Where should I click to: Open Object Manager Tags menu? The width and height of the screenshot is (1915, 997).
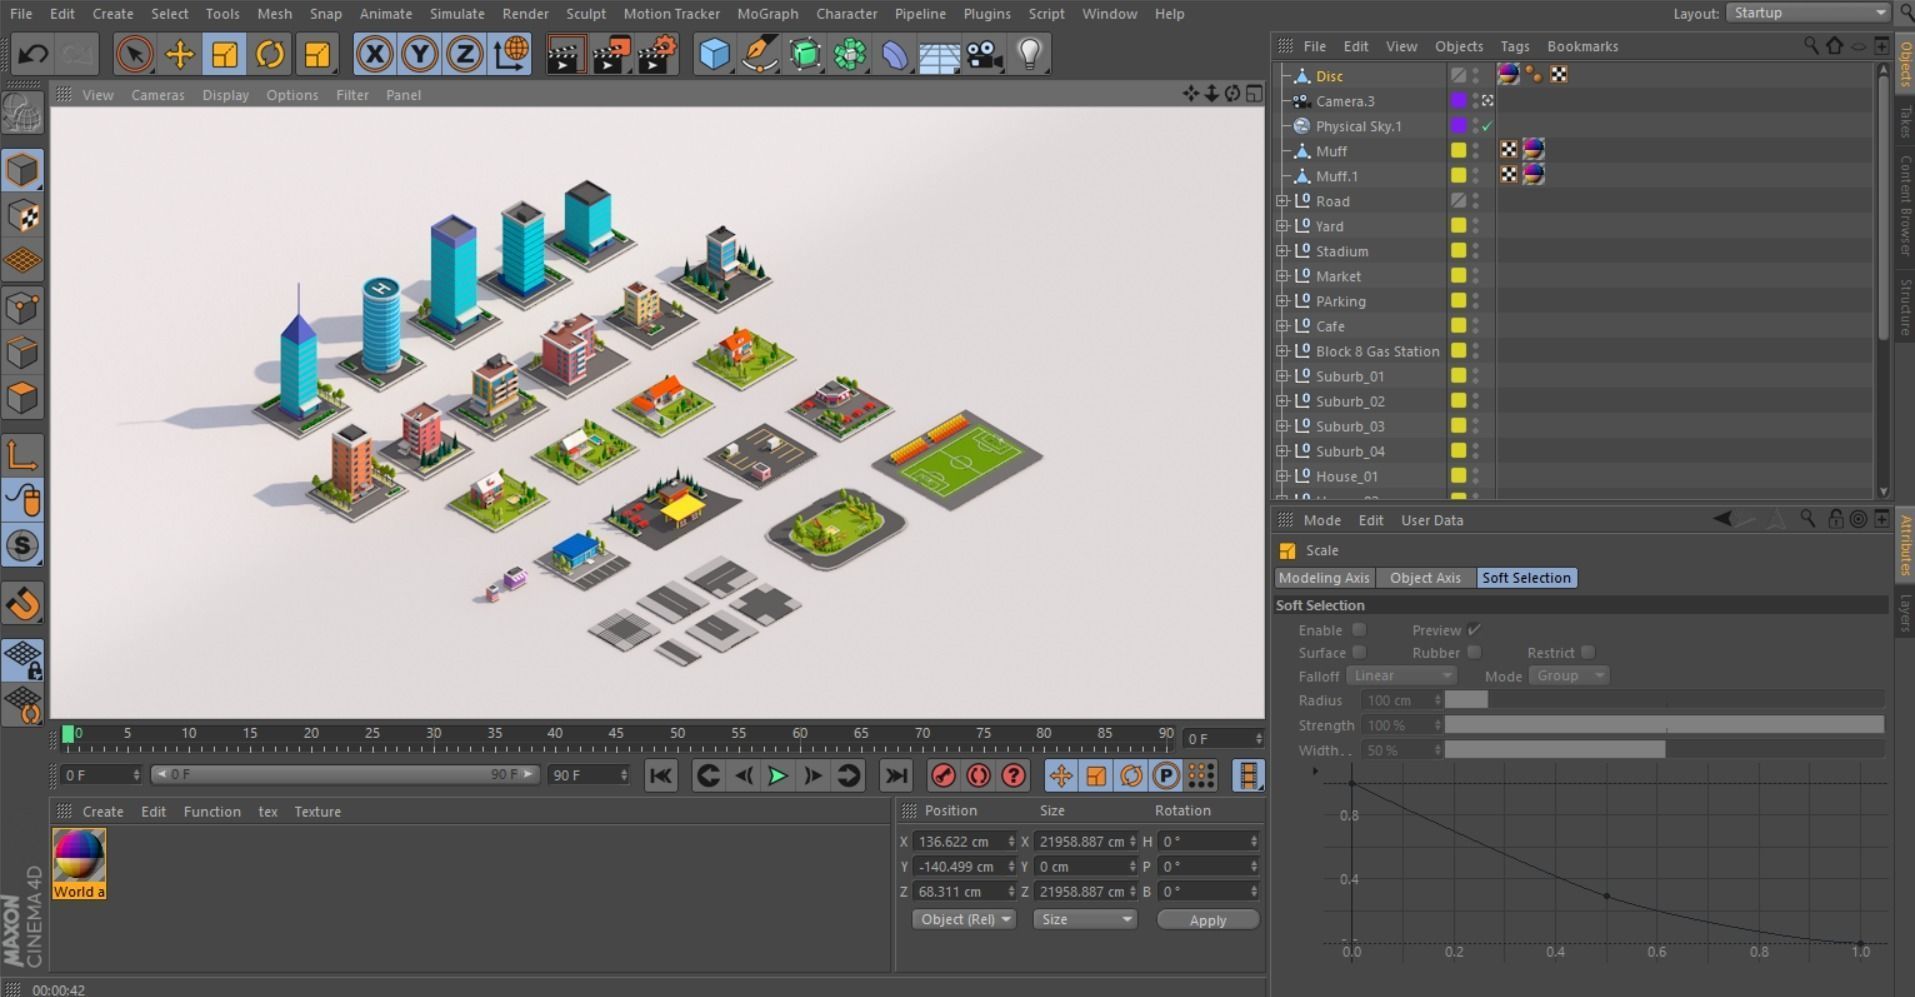[x=1515, y=46]
